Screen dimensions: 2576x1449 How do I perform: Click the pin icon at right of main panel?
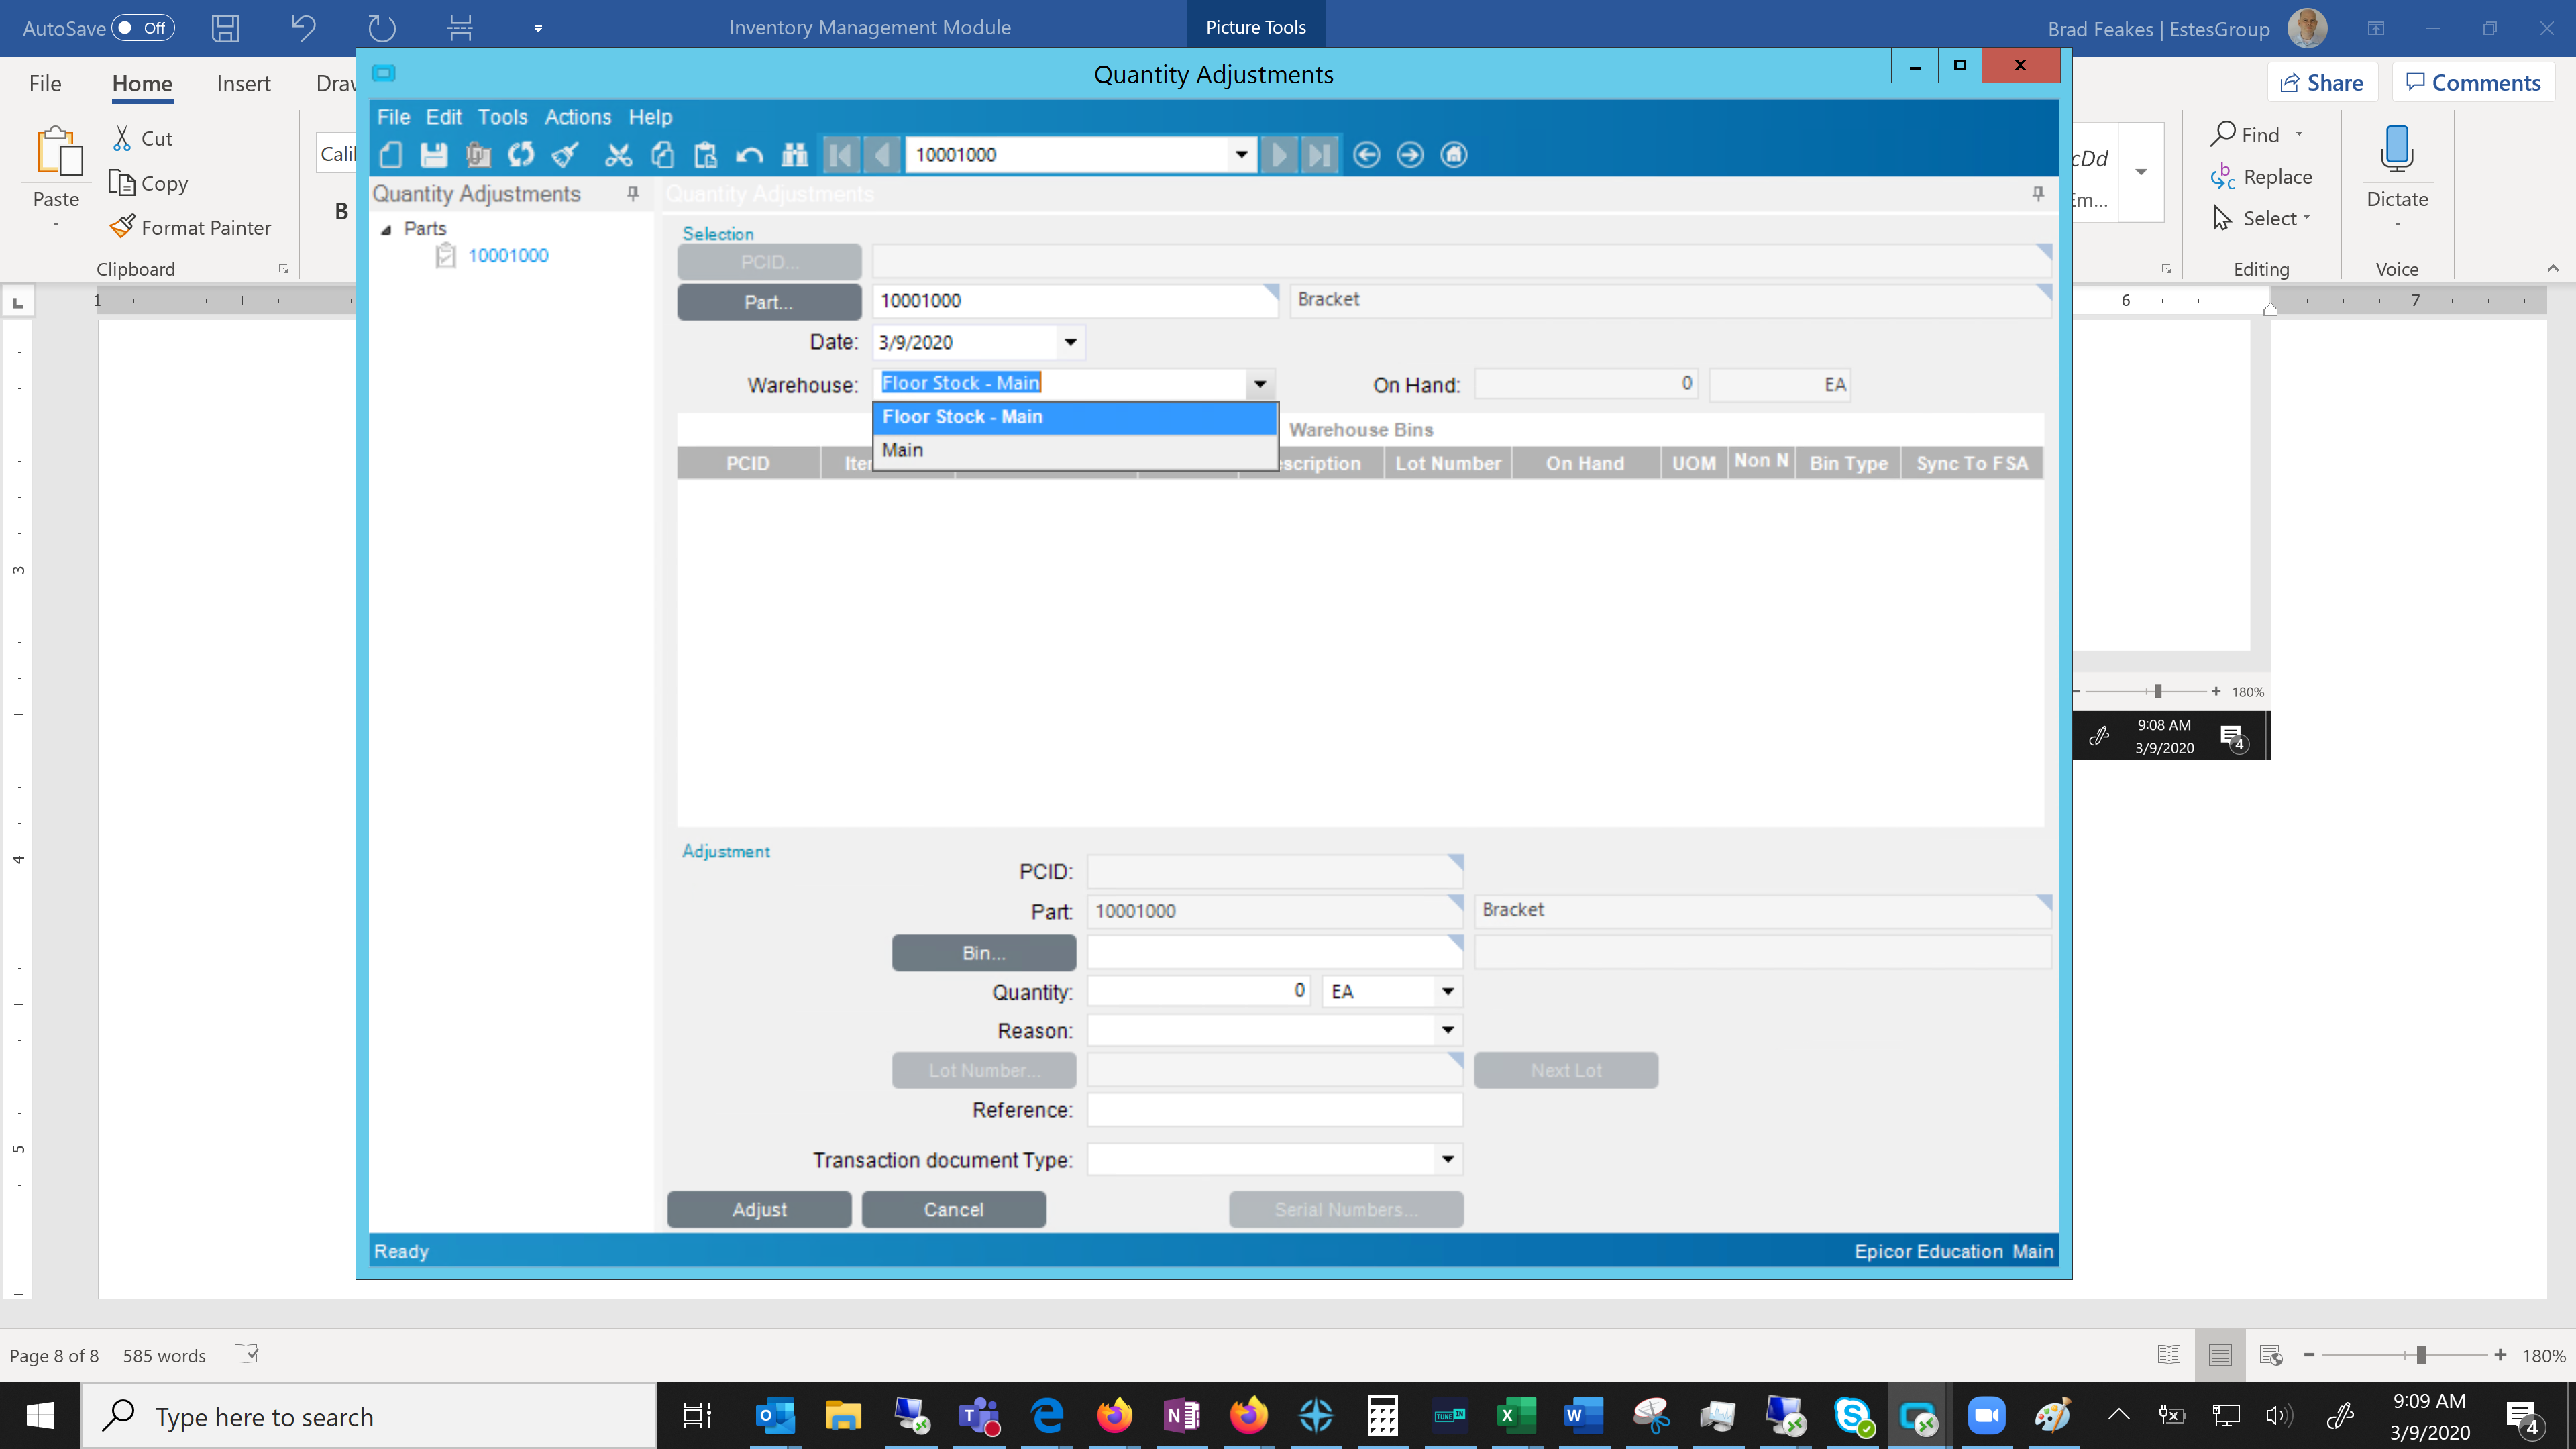pyautogui.click(x=2038, y=193)
